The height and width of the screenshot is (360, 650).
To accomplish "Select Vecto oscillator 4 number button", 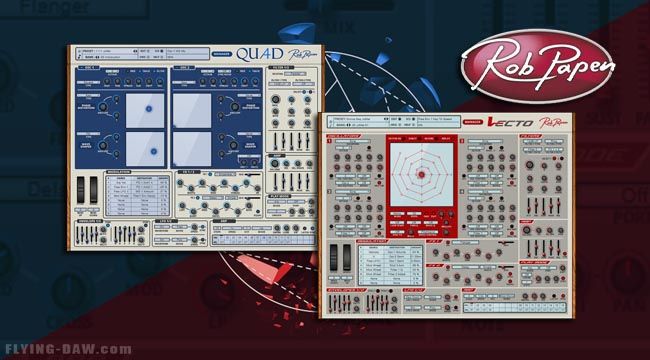I will [462, 192].
